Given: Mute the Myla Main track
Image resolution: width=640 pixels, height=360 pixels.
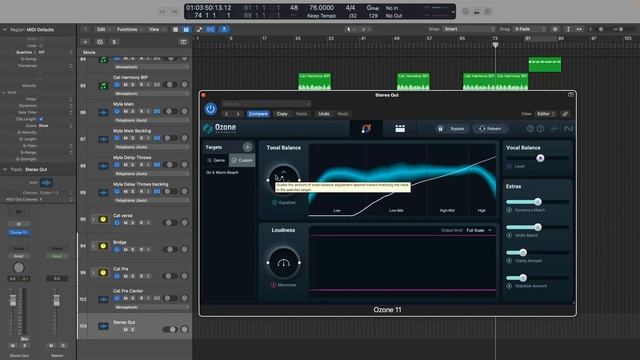Looking at the screenshot, I should click(125, 111).
